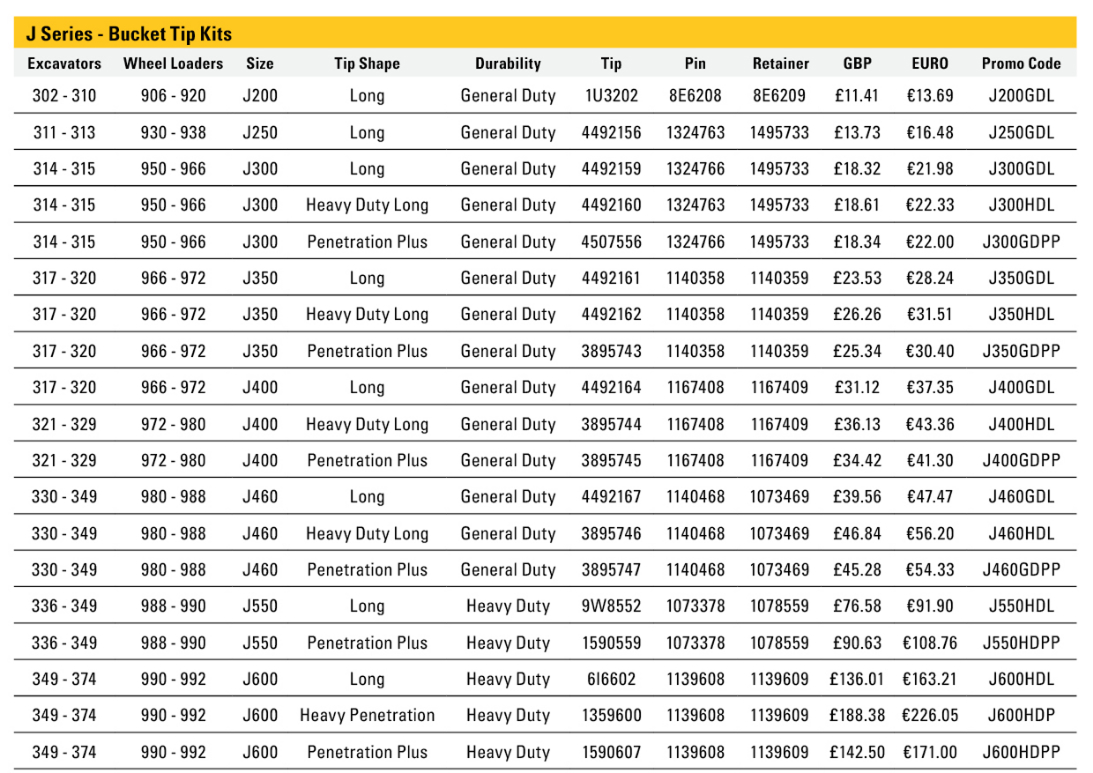The width and height of the screenshot is (1093, 773).
Task: Click tip part number 1U3202
Action: 611,96
